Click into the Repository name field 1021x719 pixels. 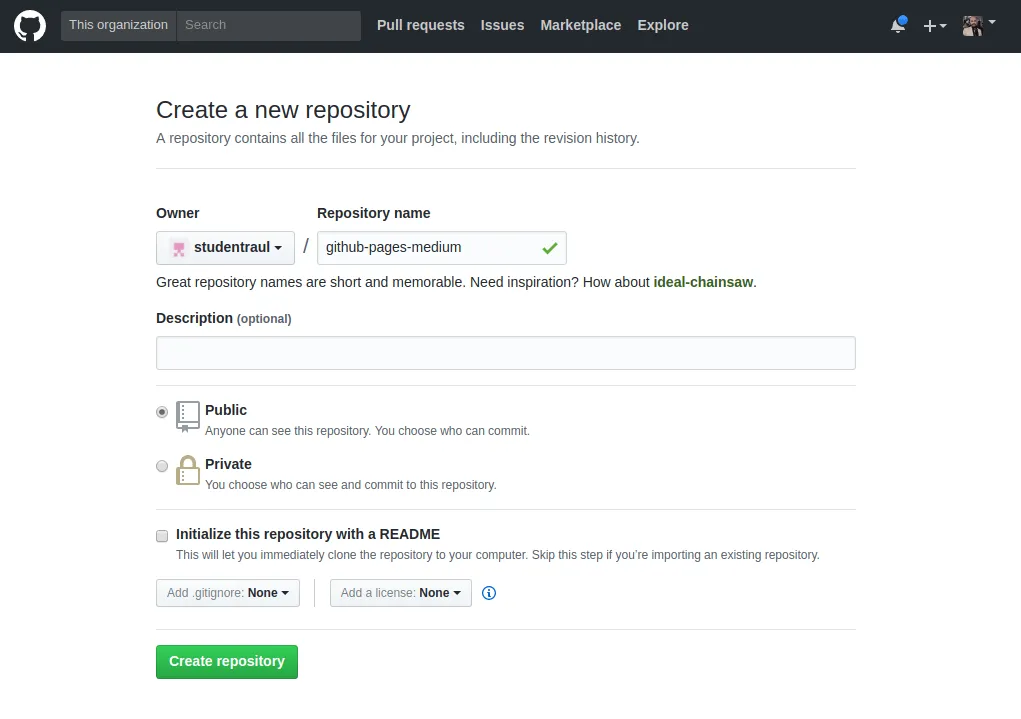441,247
